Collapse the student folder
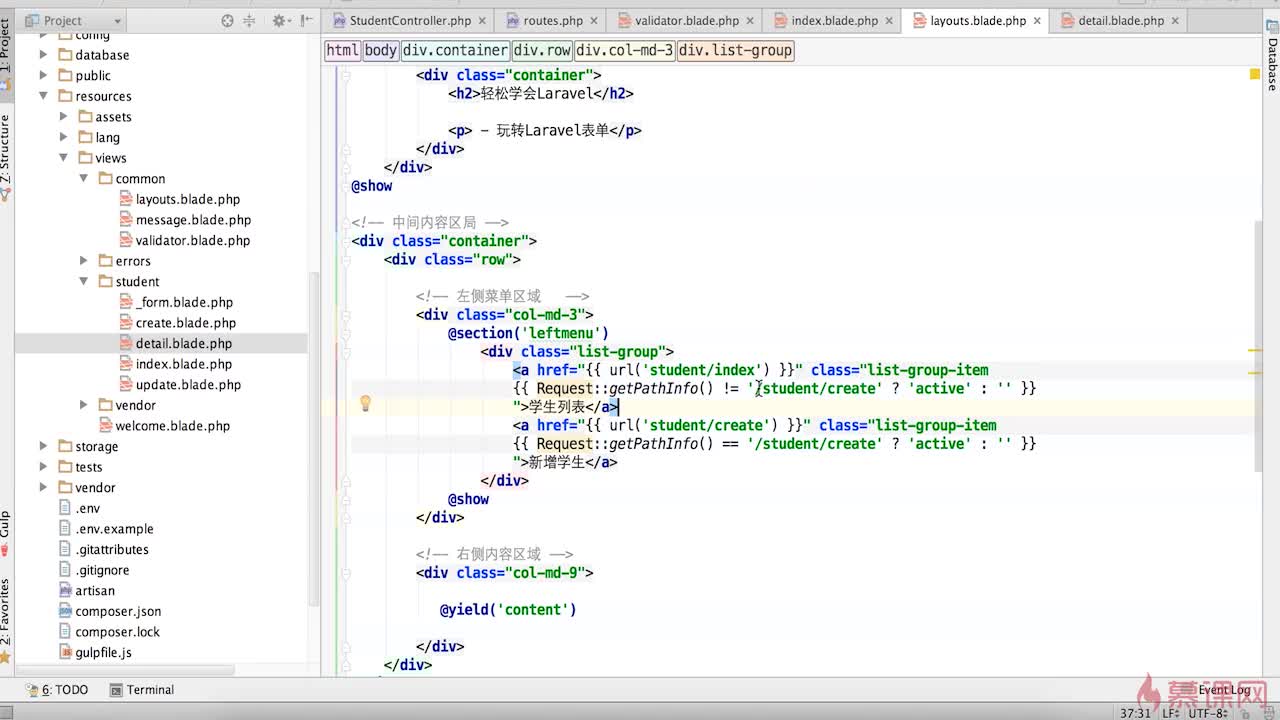Image resolution: width=1280 pixels, height=720 pixels. [x=84, y=282]
